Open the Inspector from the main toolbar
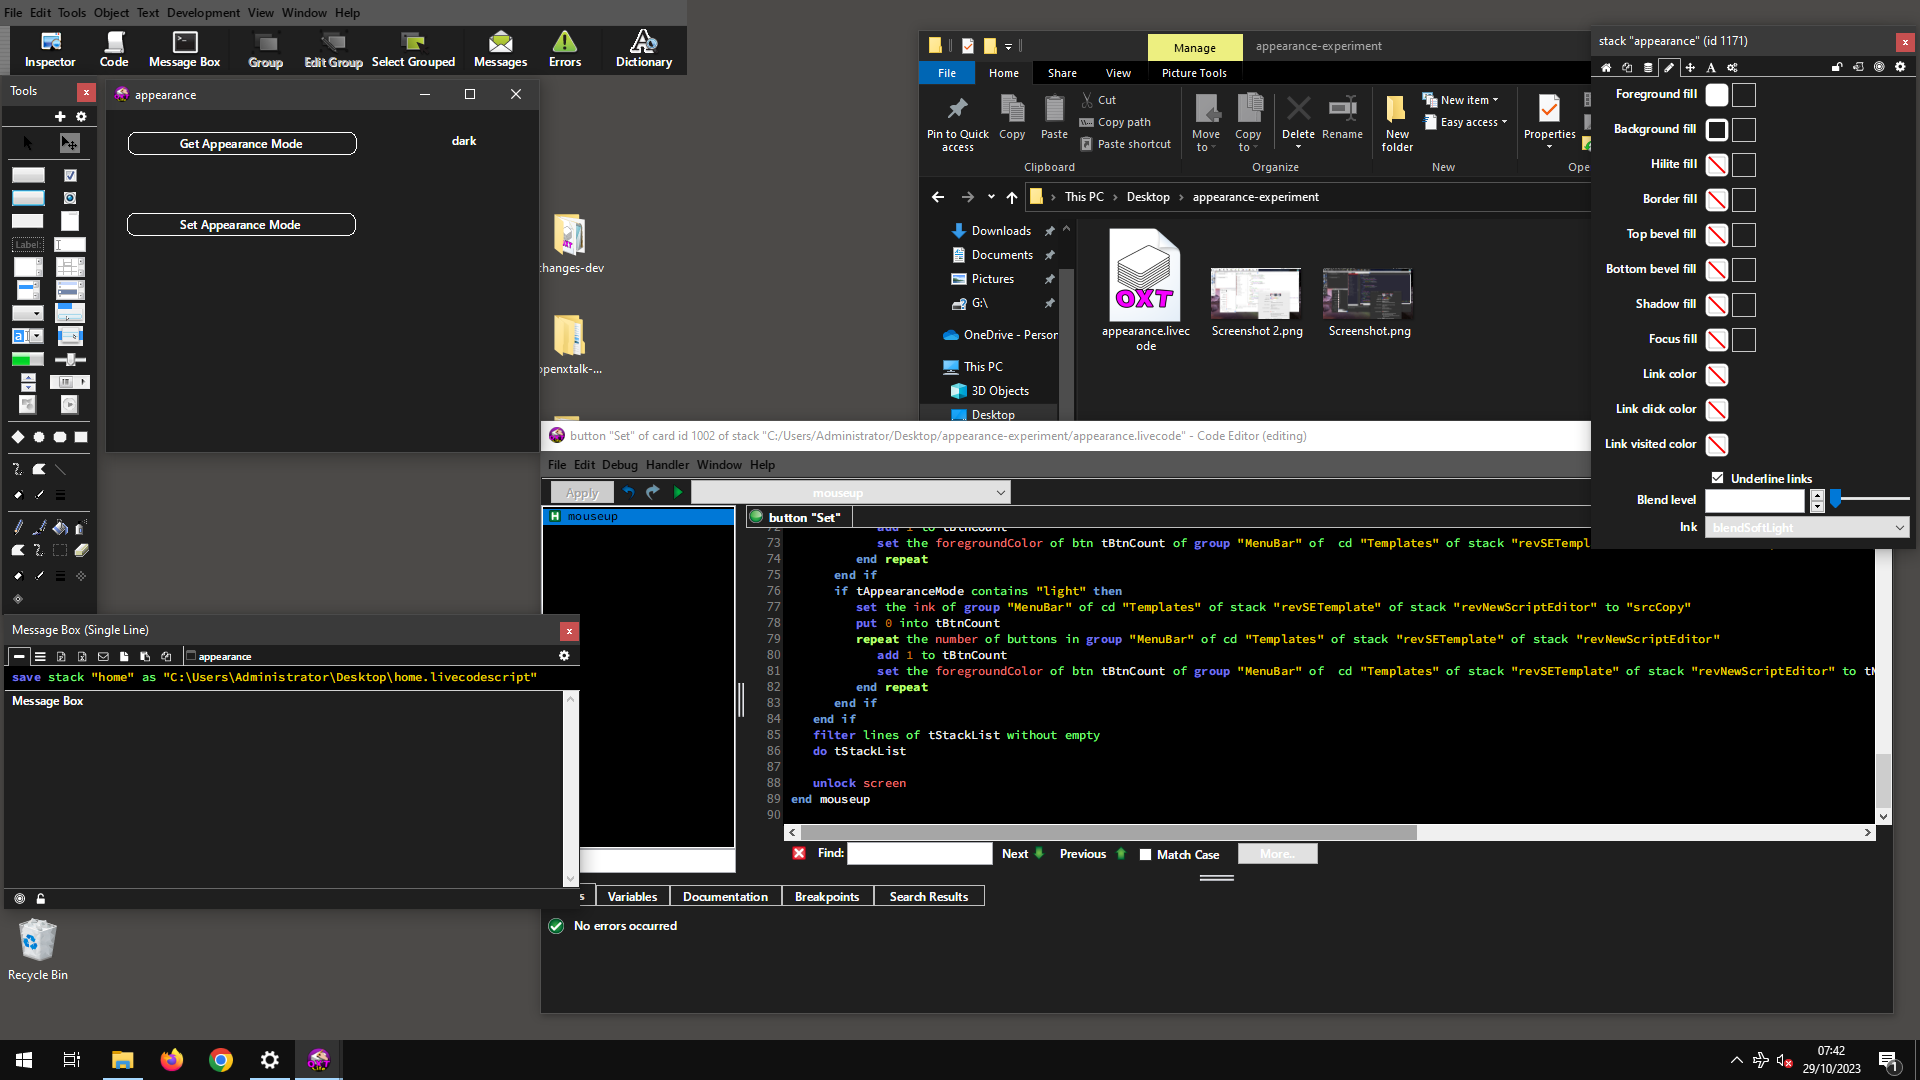 [x=50, y=49]
